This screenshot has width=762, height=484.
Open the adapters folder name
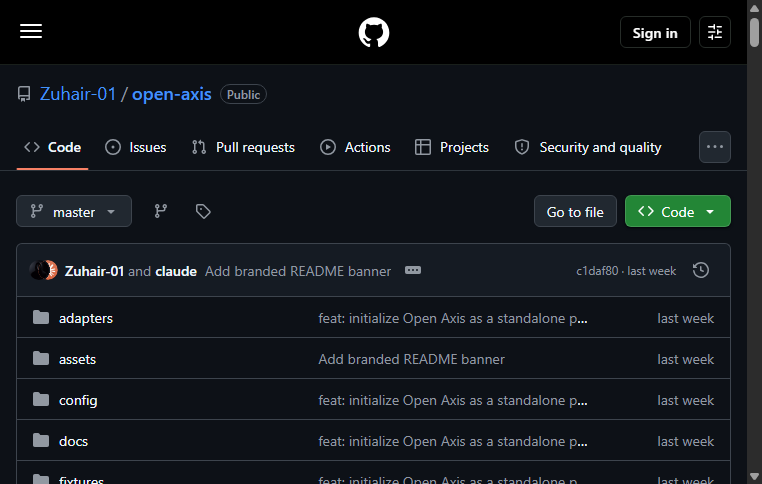[86, 318]
